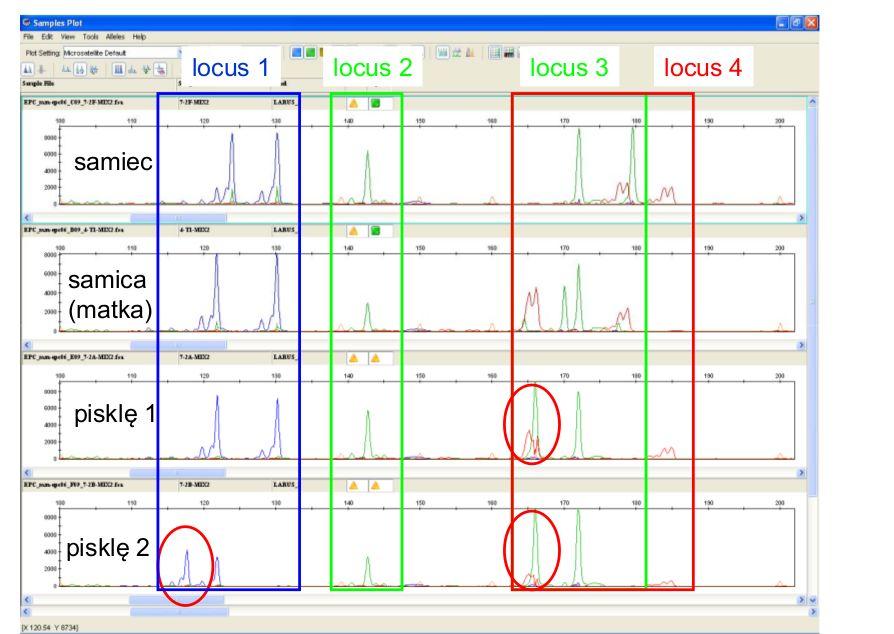Click the 4-TI-MIX2 sample name cell
Image resolution: width=894 pixels, height=634 pixels.
pyautogui.click(x=194, y=230)
